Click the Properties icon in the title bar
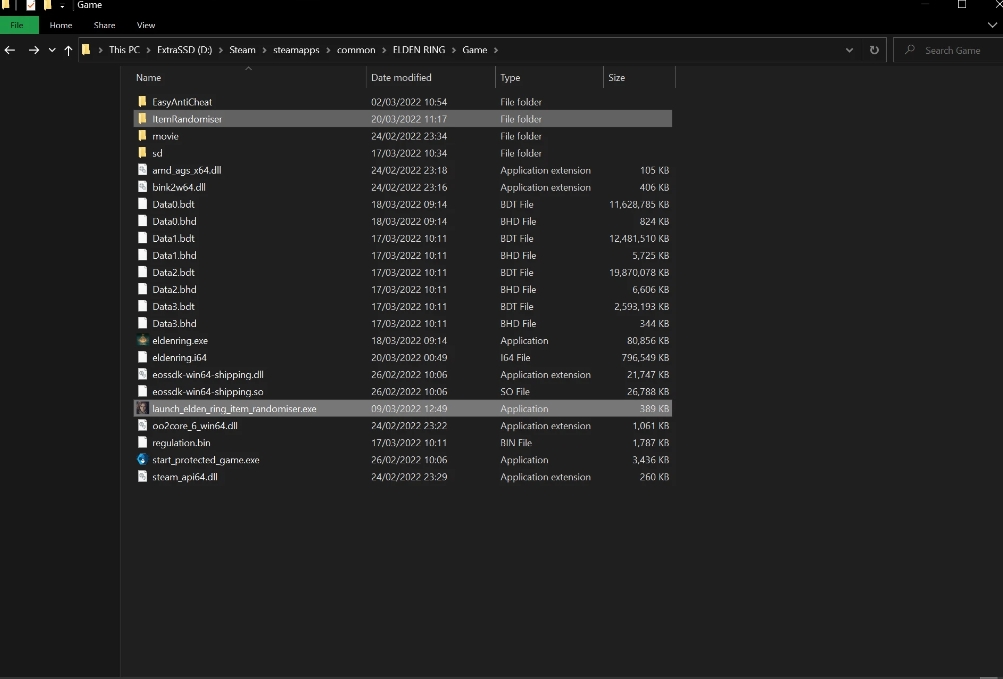The image size is (1003, 679). point(30,5)
